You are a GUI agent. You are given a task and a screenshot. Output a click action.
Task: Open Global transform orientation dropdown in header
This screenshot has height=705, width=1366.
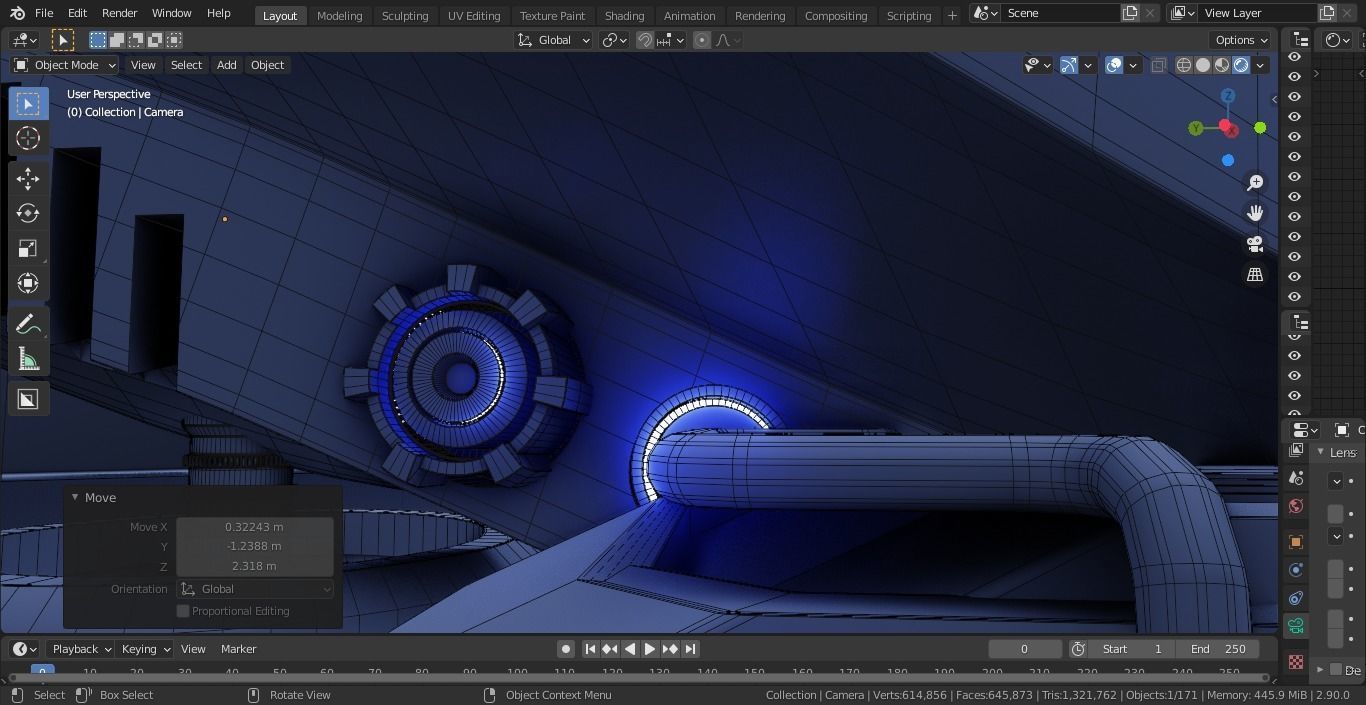pyautogui.click(x=553, y=40)
